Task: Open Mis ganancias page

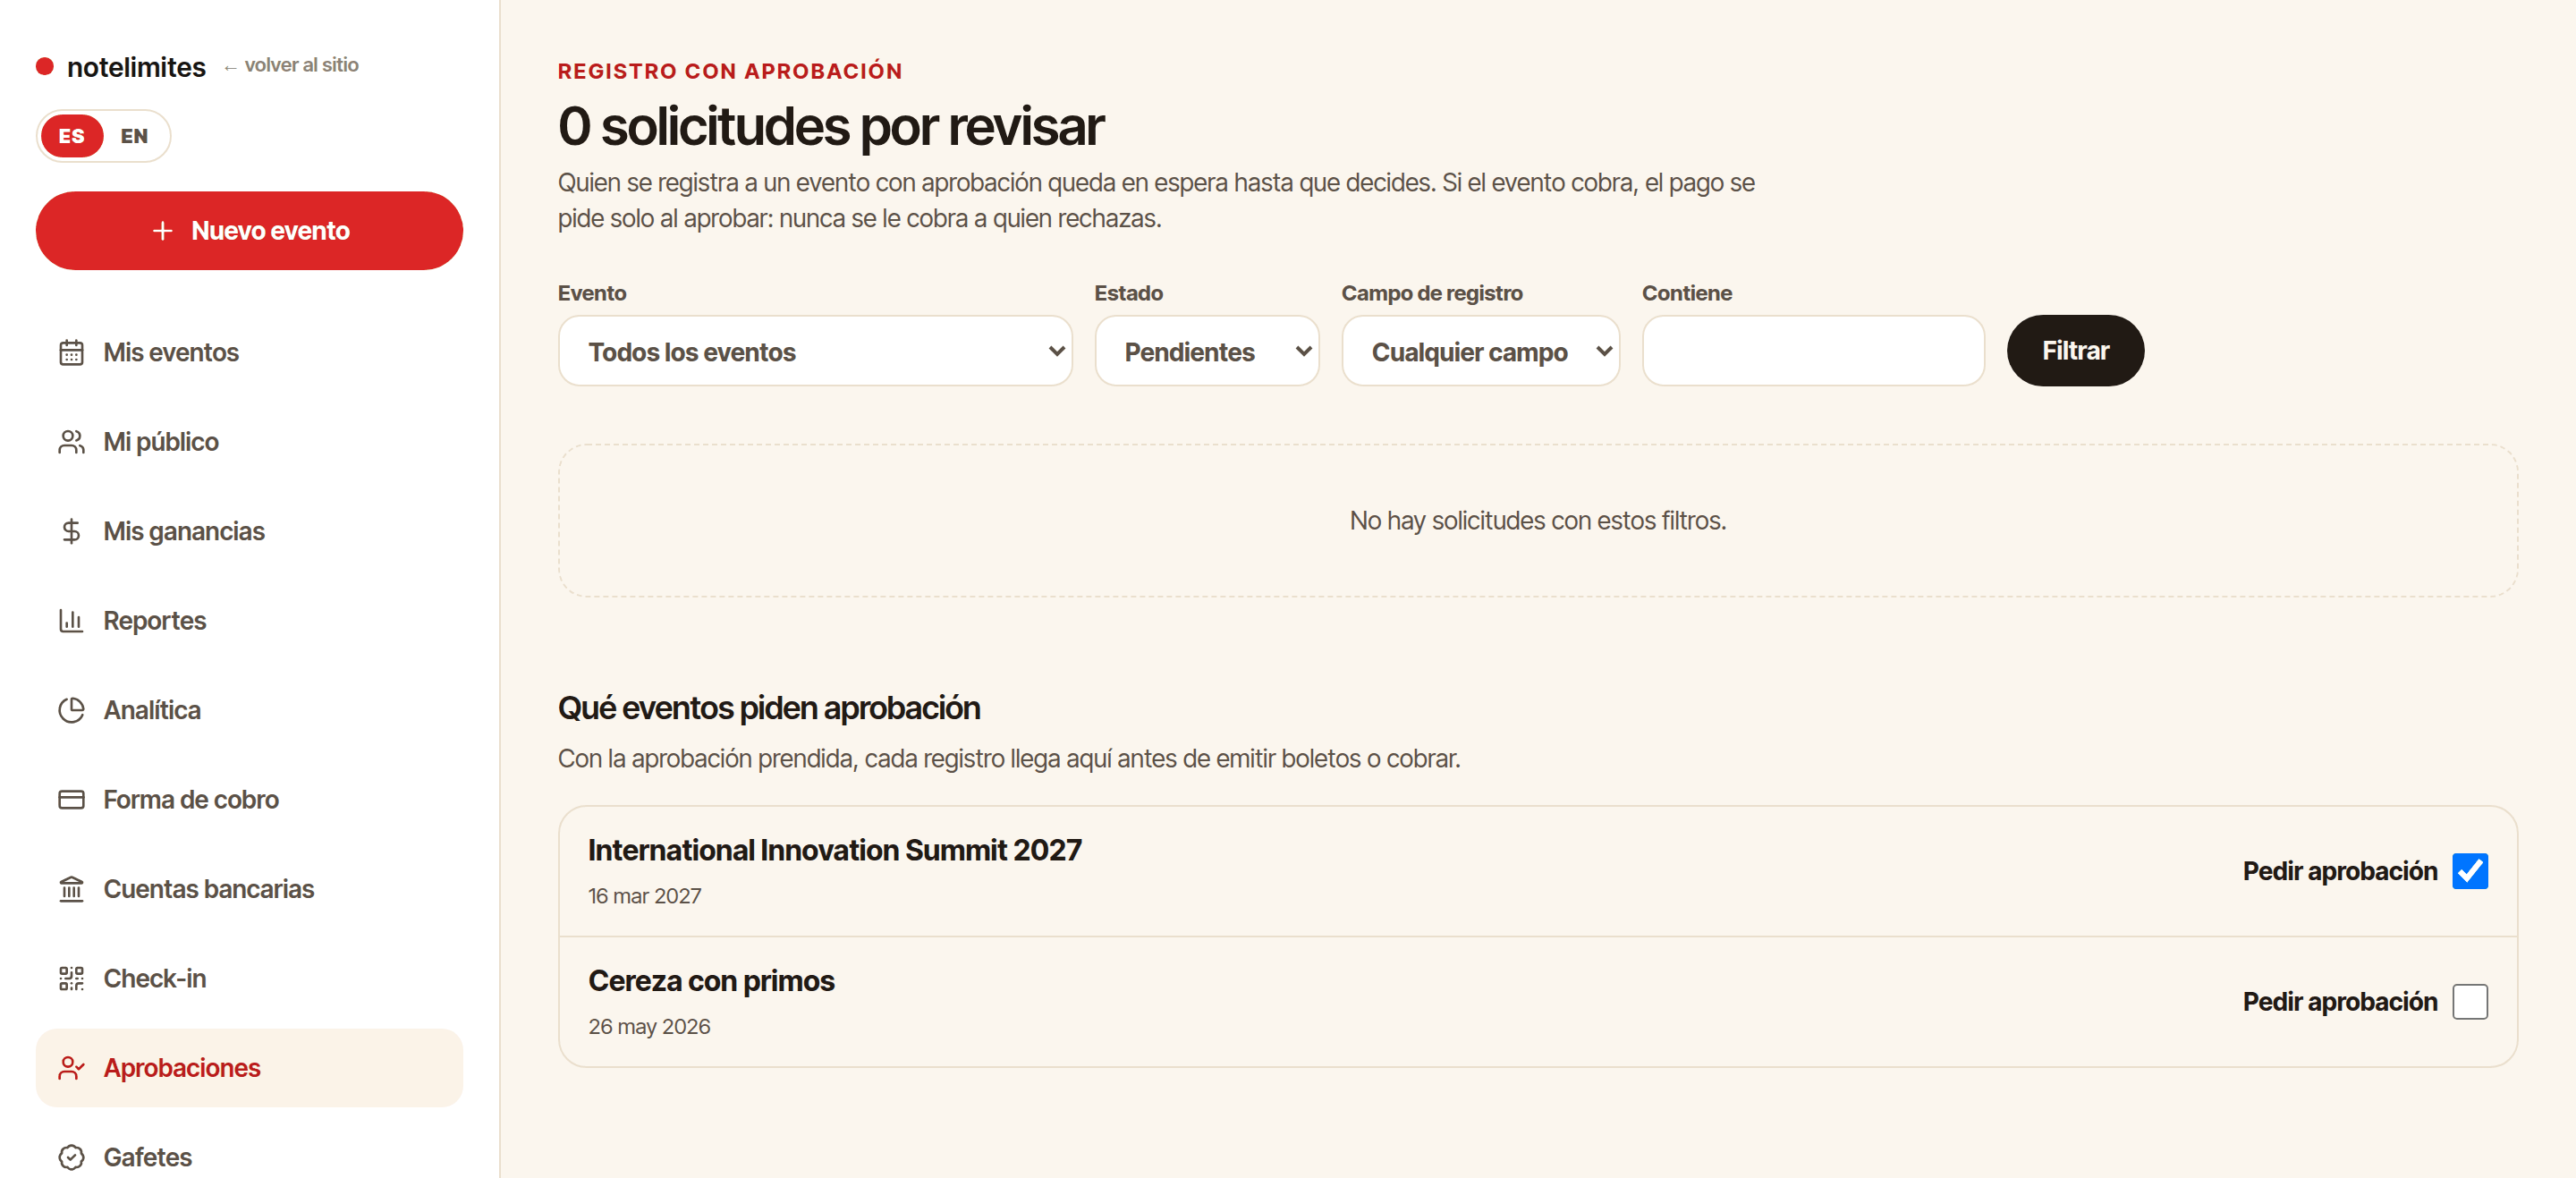Action: [249, 531]
